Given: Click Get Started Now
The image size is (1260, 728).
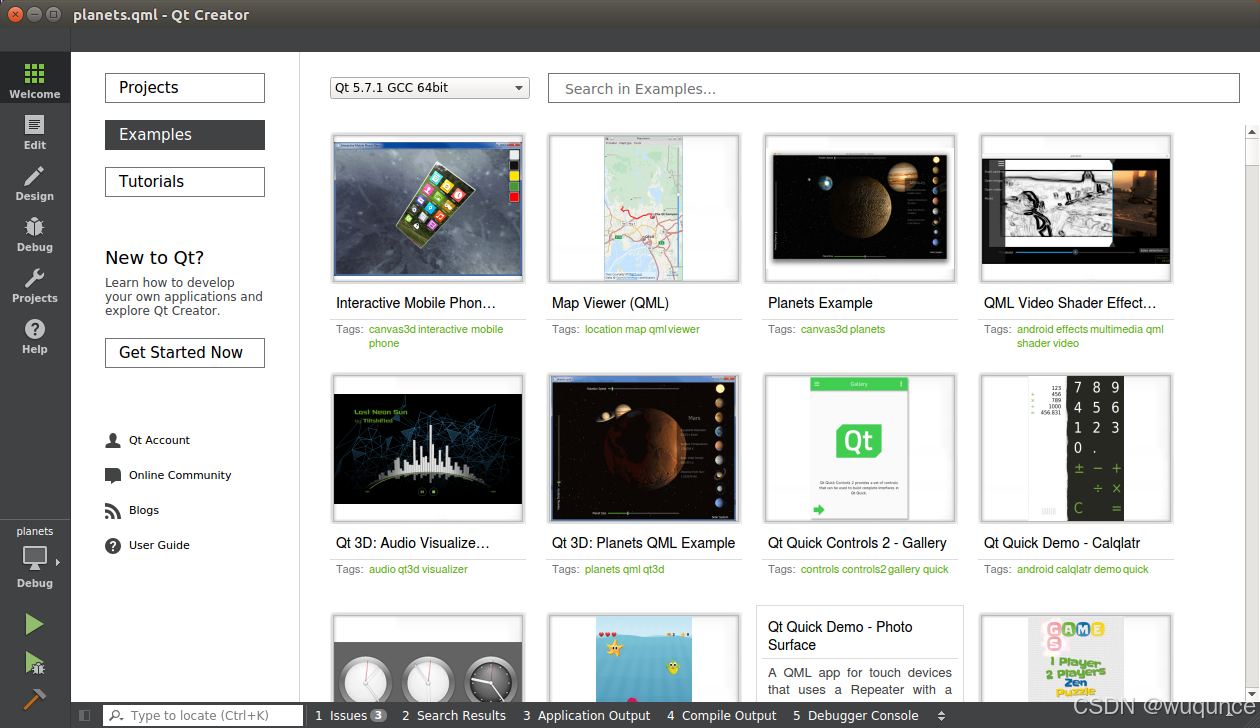Looking at the screenshot, I should (x=185, y=353).
